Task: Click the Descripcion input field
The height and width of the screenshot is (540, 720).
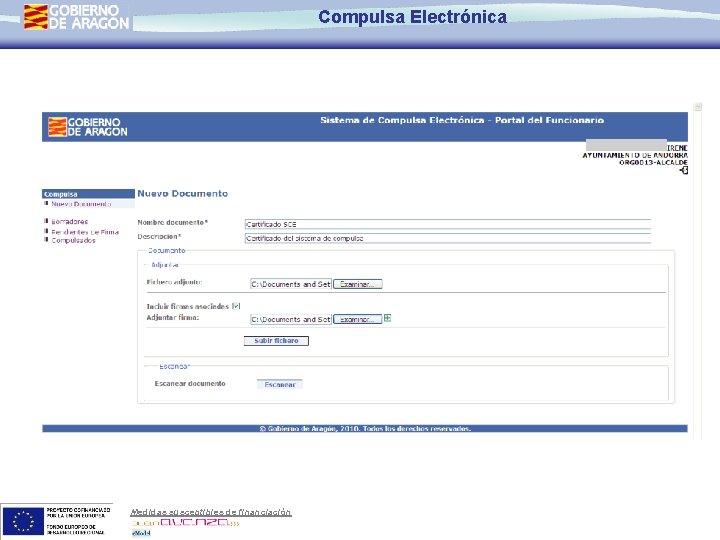Action: pos(448,238)
